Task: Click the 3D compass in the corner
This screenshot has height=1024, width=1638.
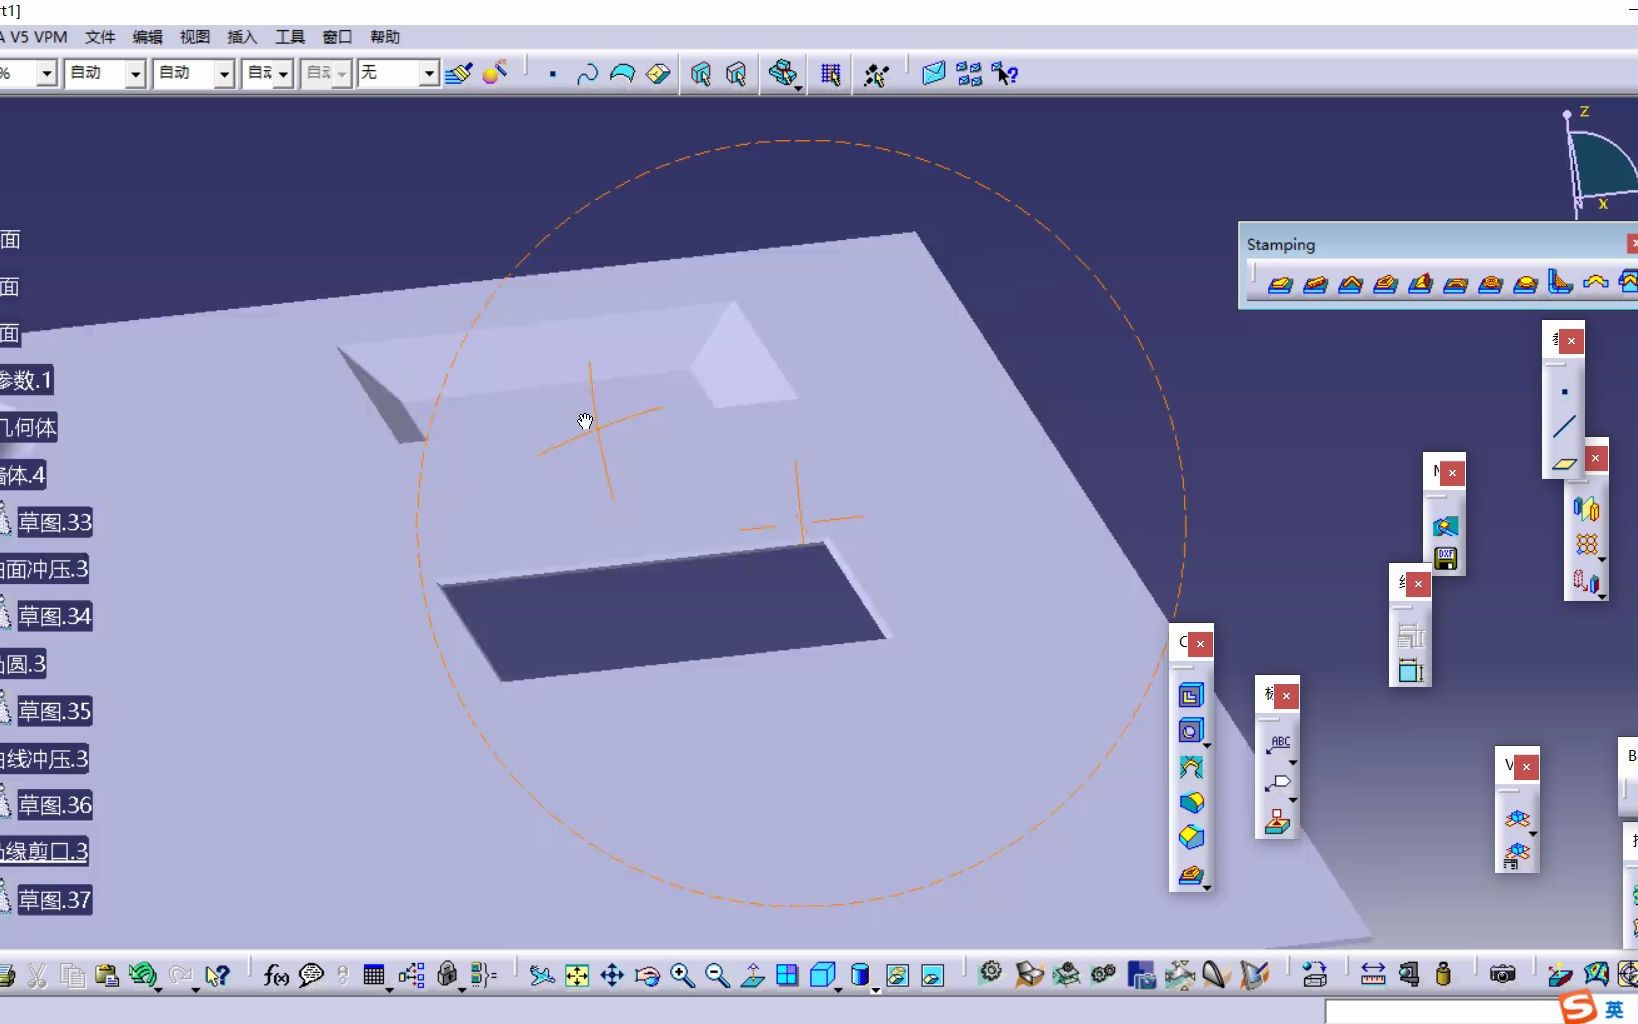Action: tap(1600, 162)
